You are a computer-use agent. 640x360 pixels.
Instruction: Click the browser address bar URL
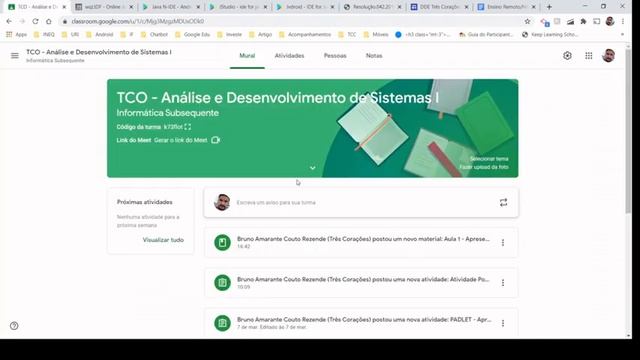click(138, 21)
